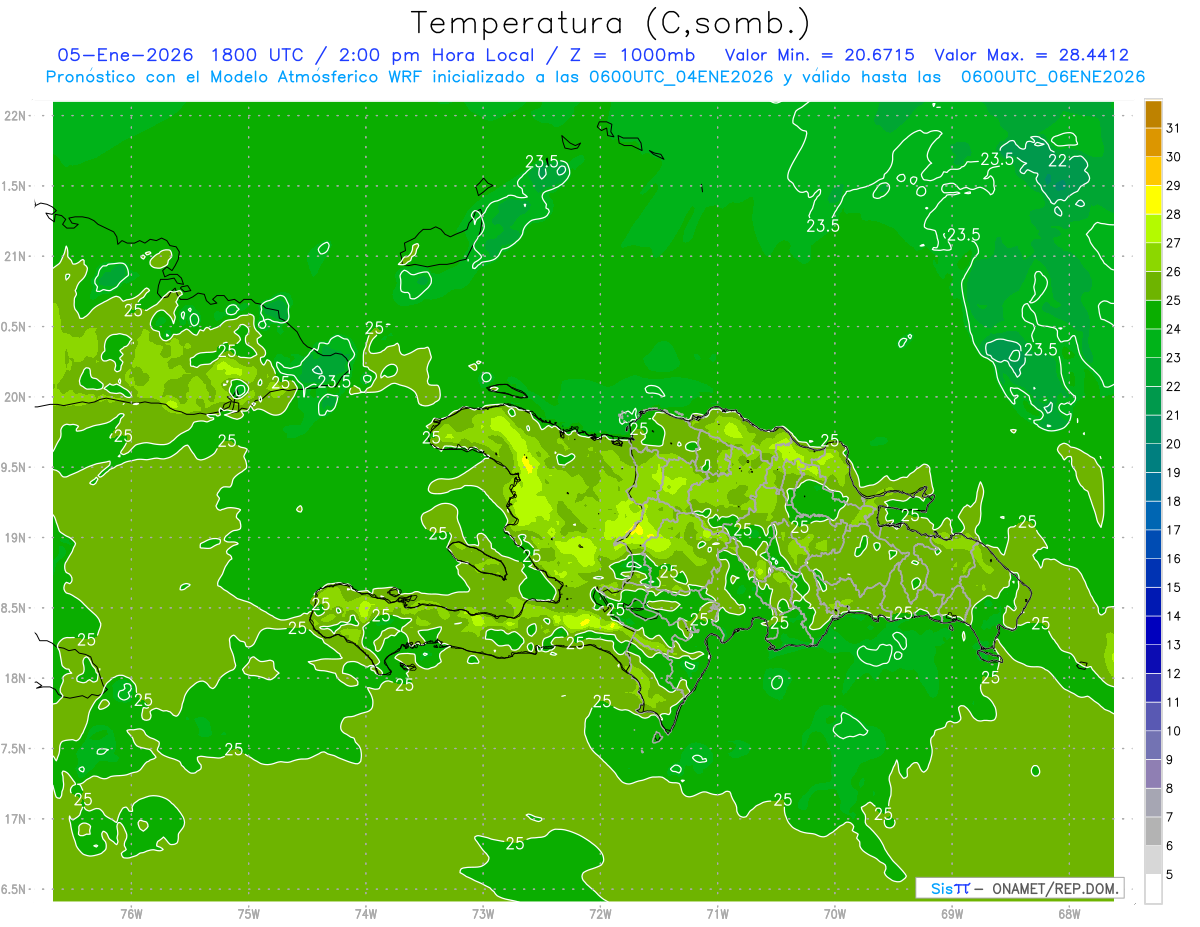Click the color scale label "28"

[x=1174, y=214]
